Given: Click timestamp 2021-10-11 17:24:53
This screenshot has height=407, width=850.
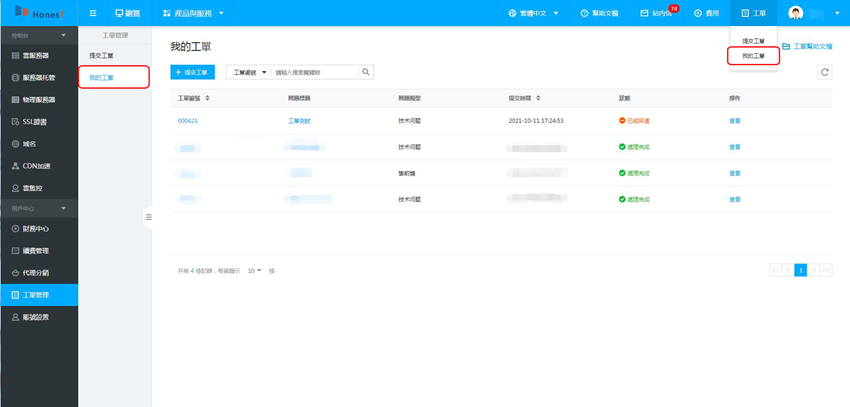Looking at the screenshot, I should tap(536, 121).
